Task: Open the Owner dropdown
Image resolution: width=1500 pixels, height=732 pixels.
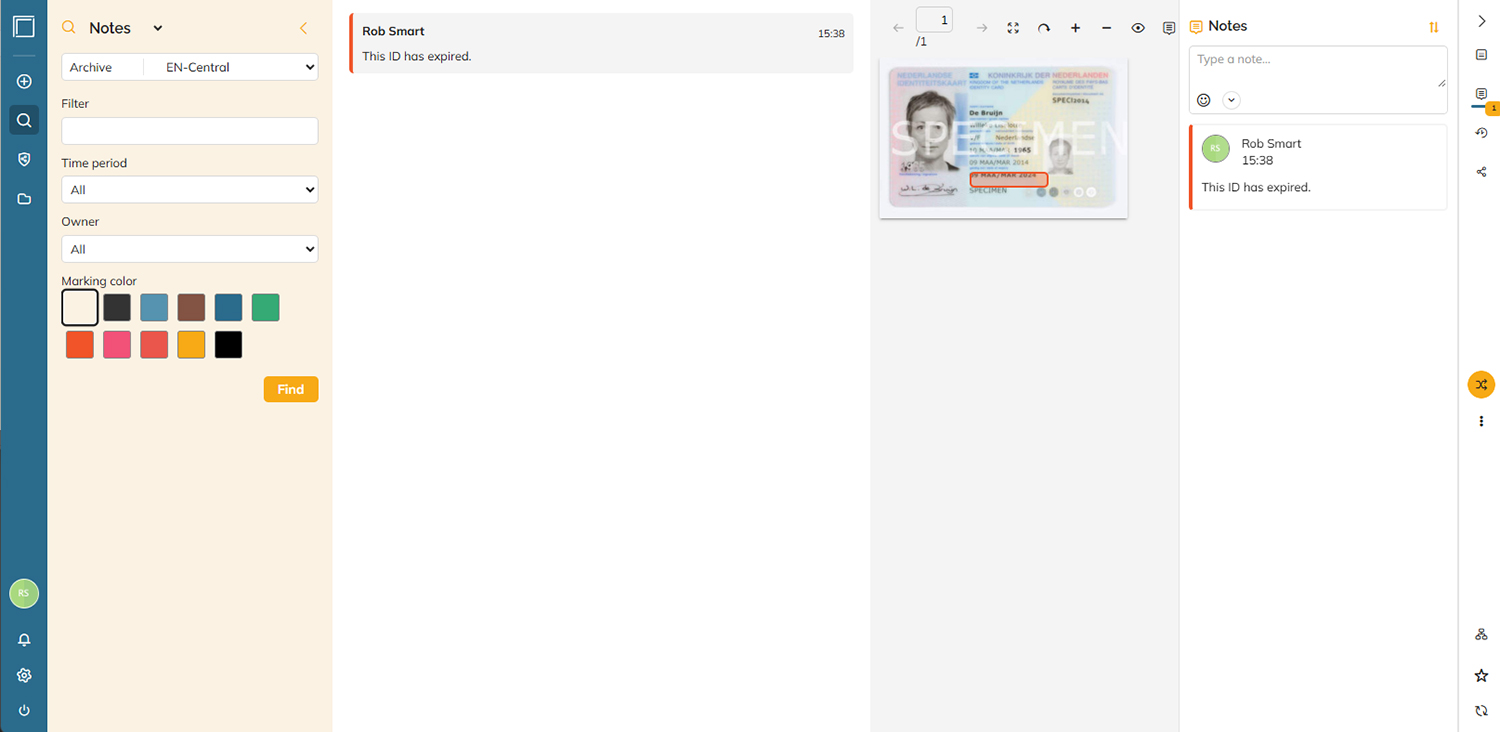Action: [x=190, y=249]
